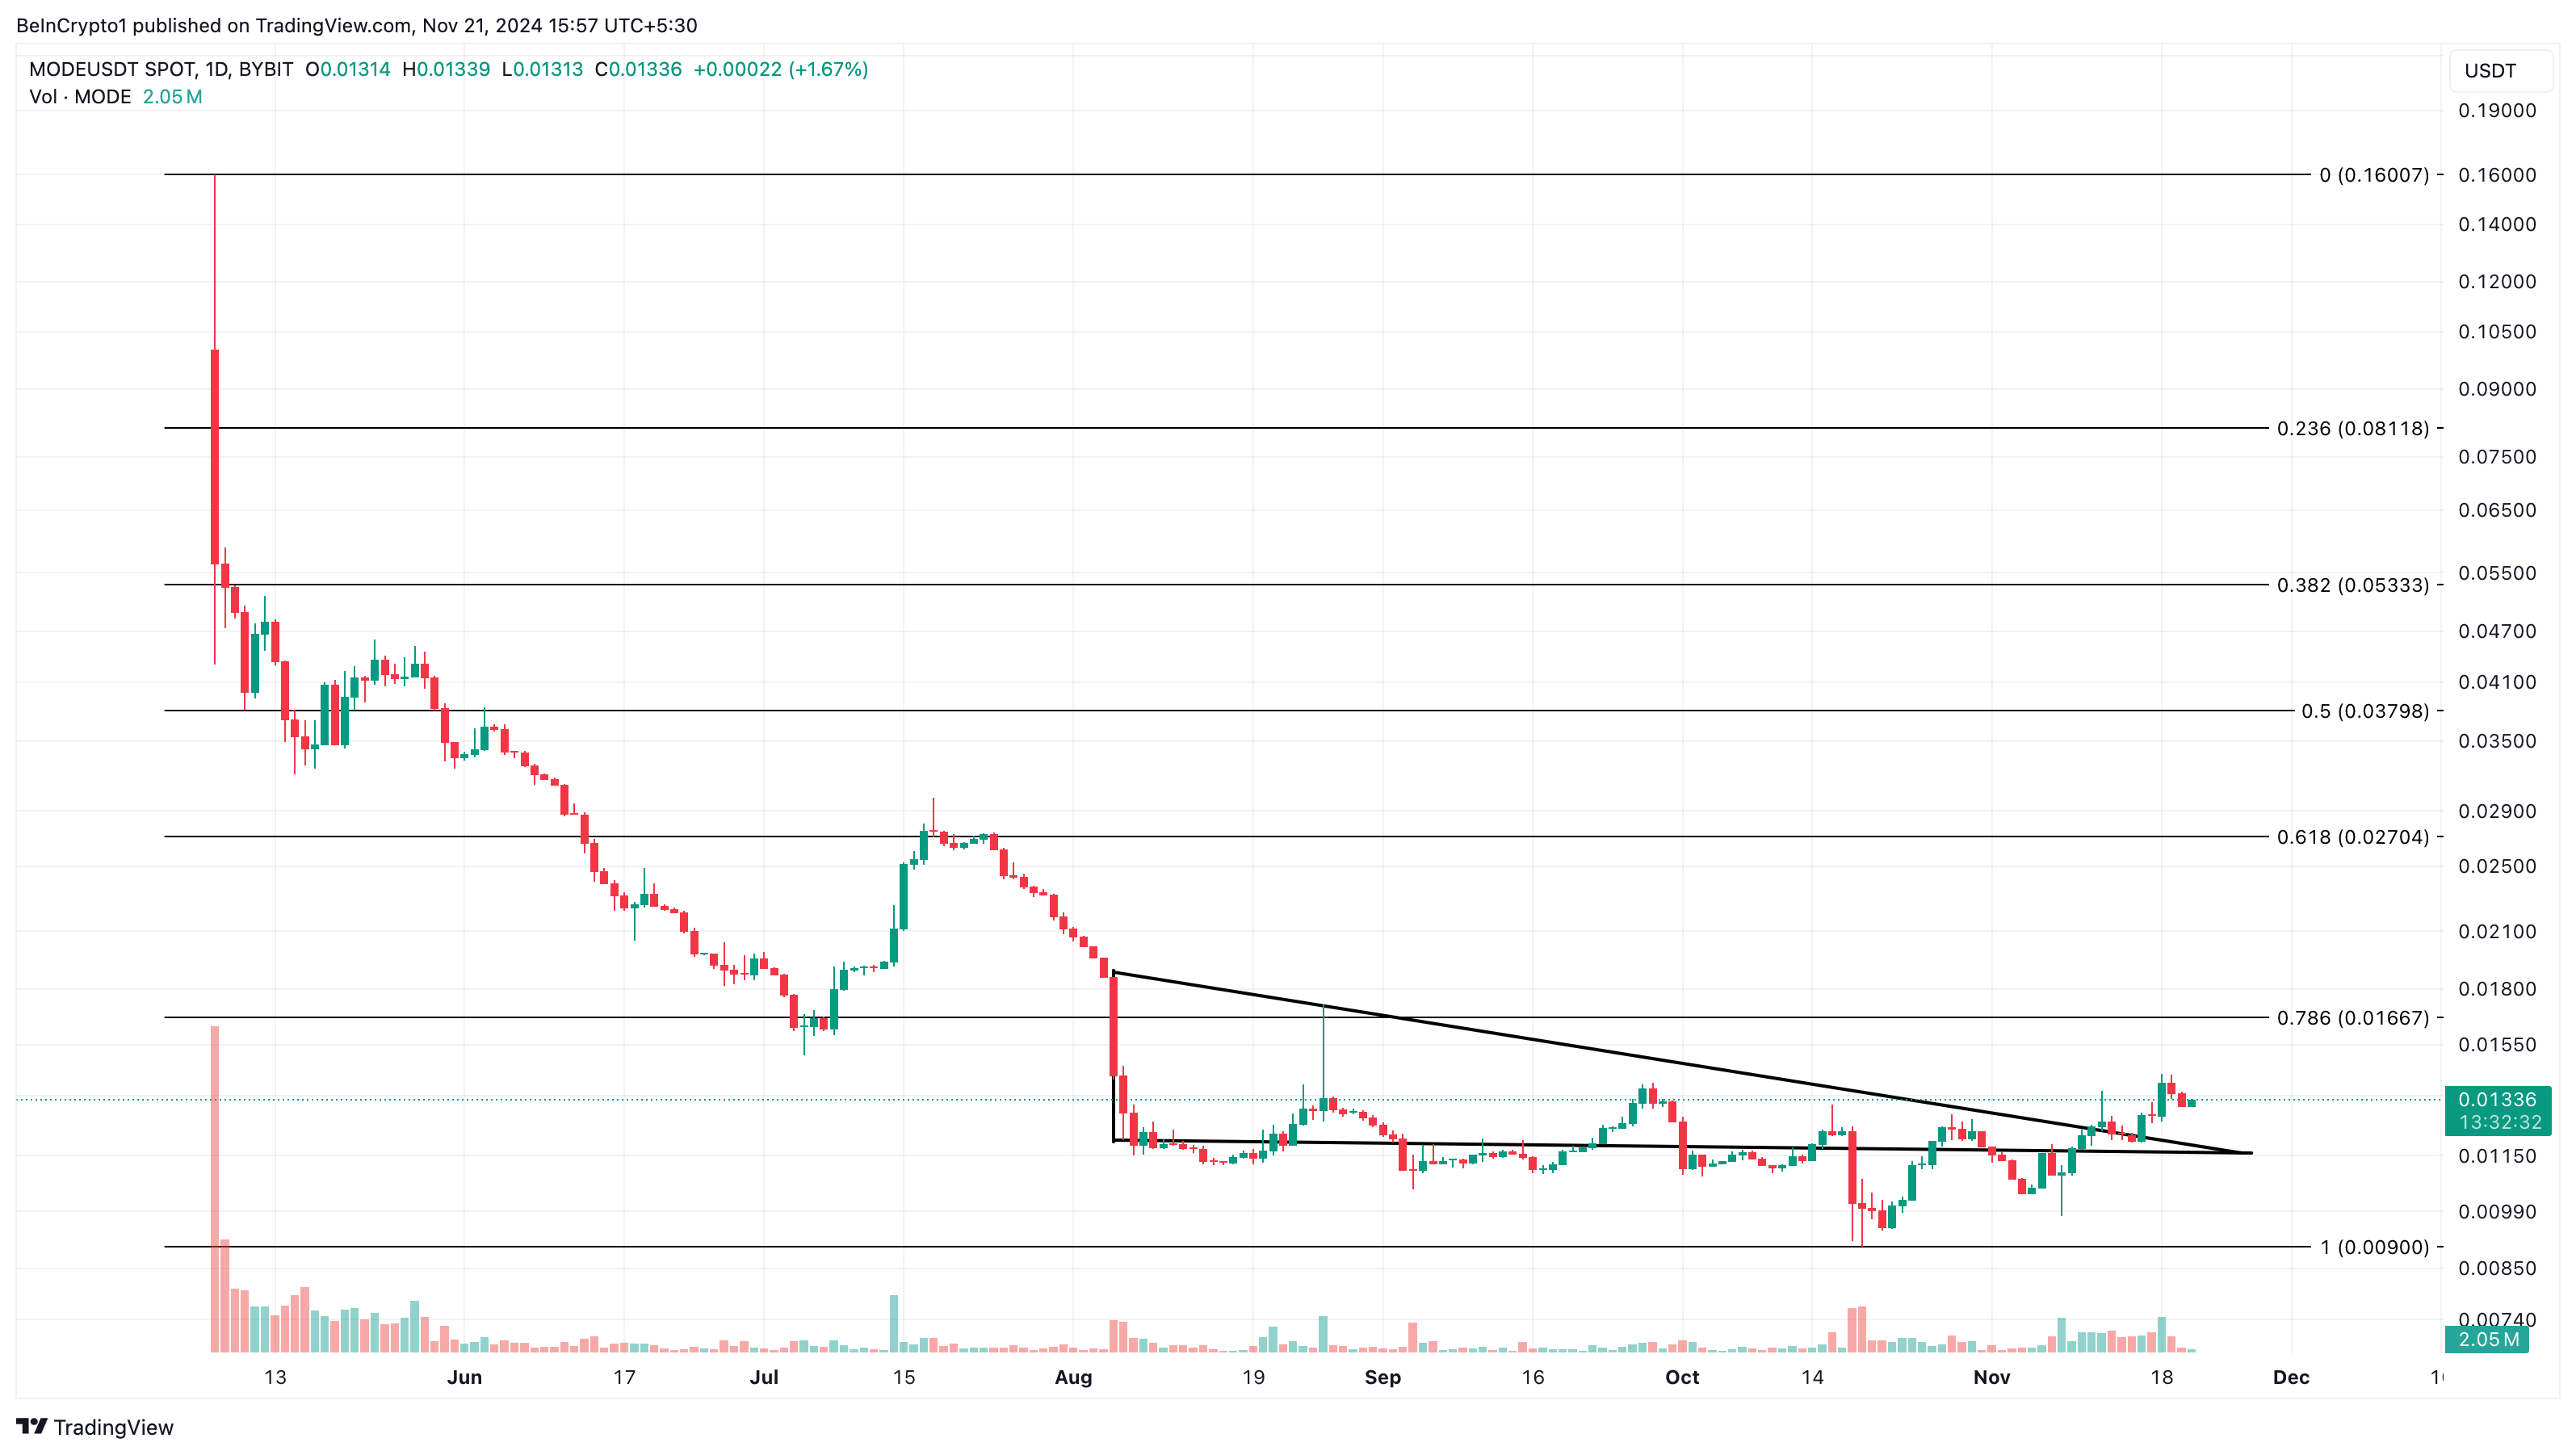Click the 0.382 (0.05333) Fibonacci label
The image size is (2576, 1455).
[x=2352, y=585]
